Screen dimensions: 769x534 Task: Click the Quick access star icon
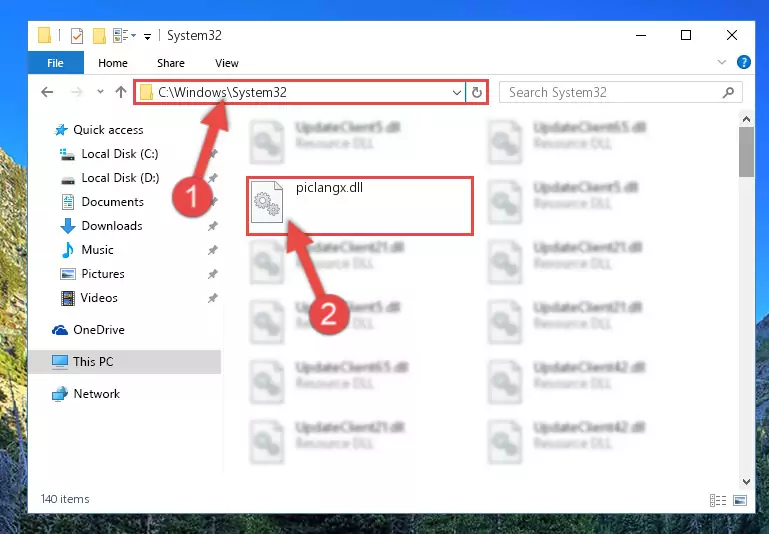pyautogui.click(x=61, y=130)
